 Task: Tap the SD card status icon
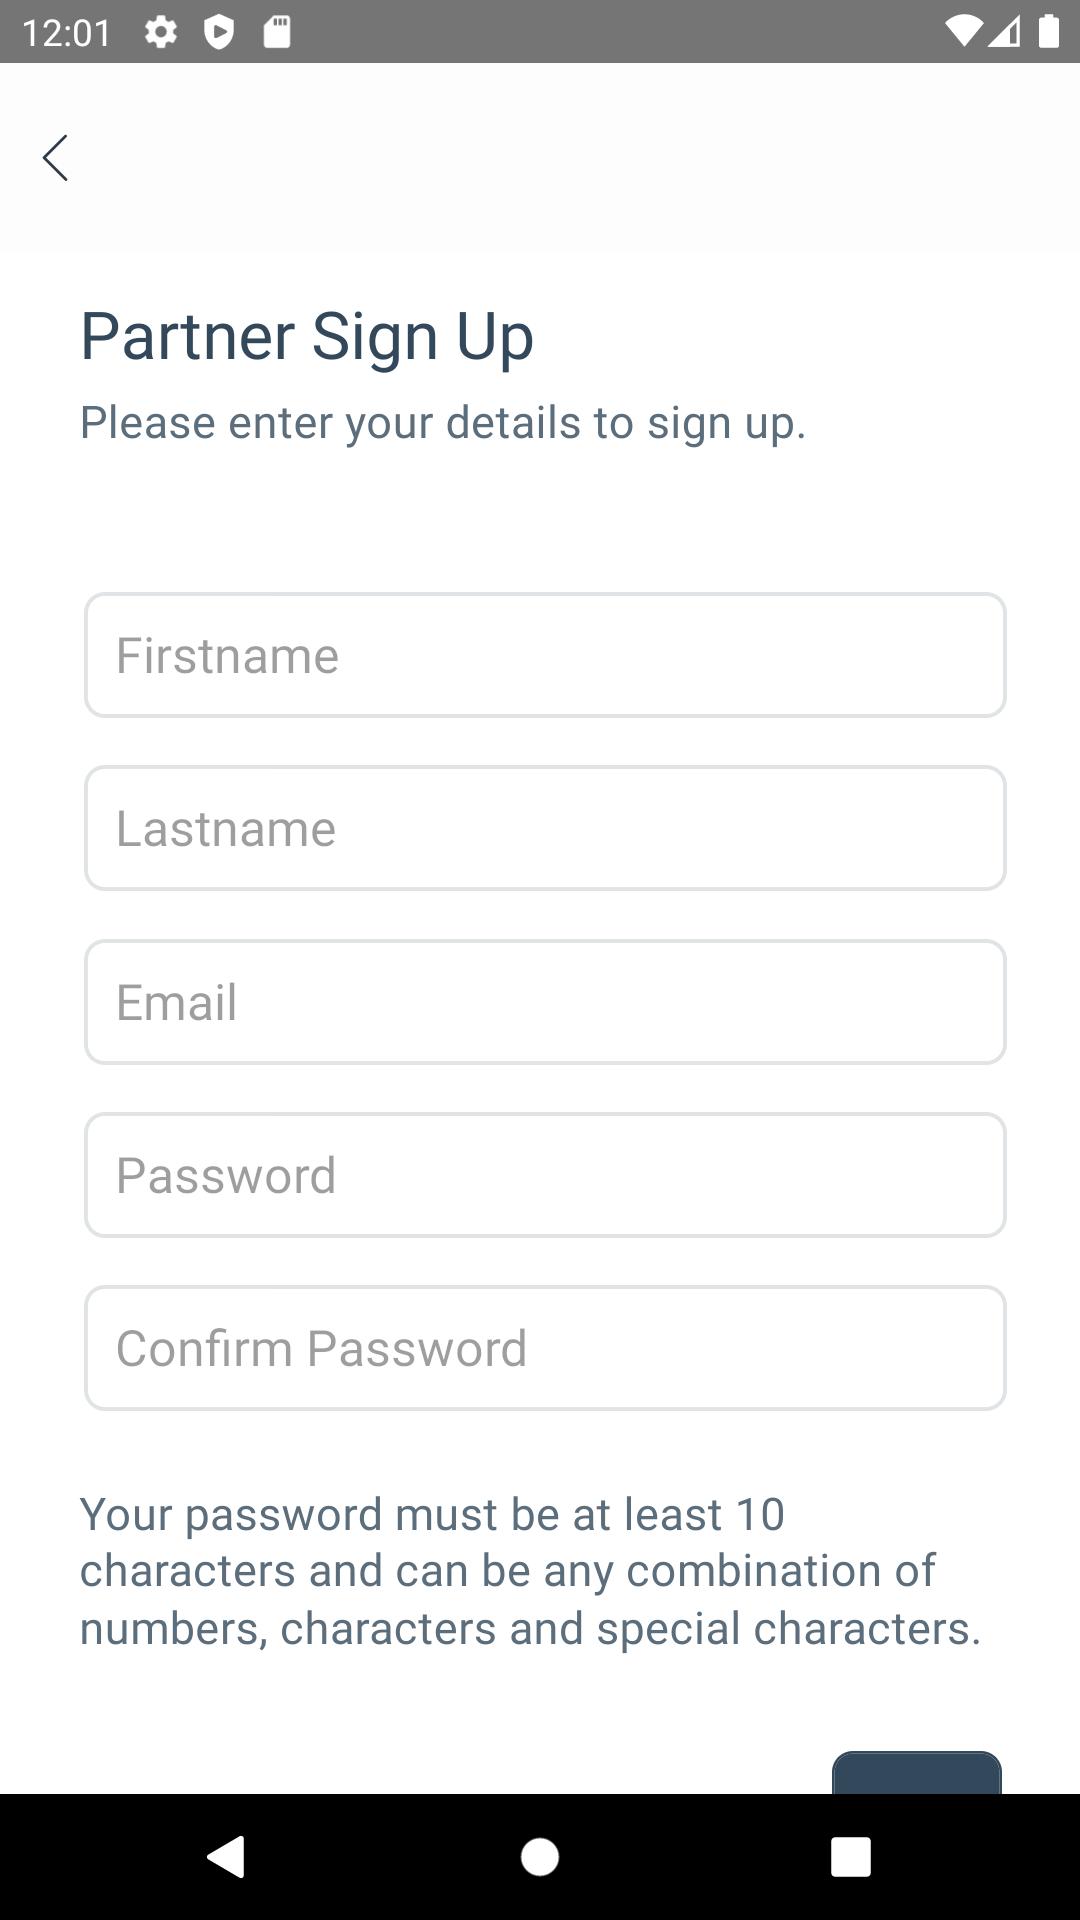tap(277, 32)
